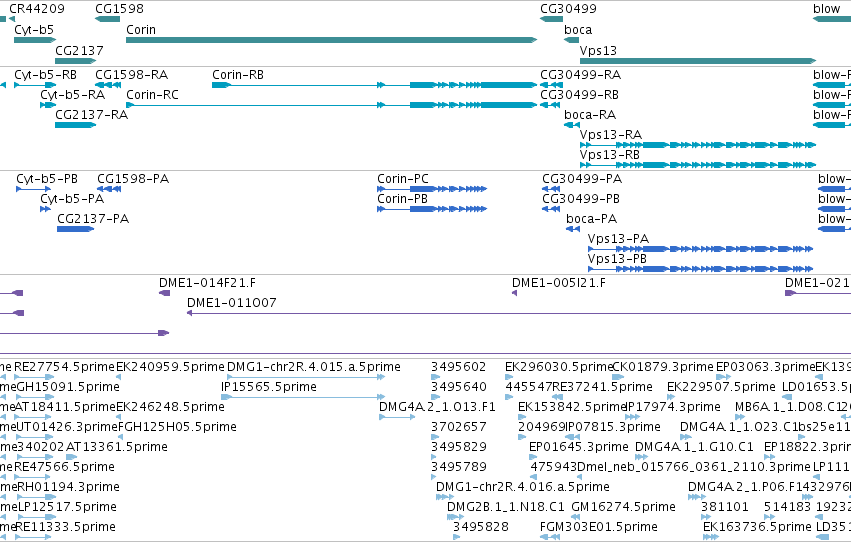The image size is (851, 542).
Task: Select the Corin-RC transcript label
Action: coord(152,95)
